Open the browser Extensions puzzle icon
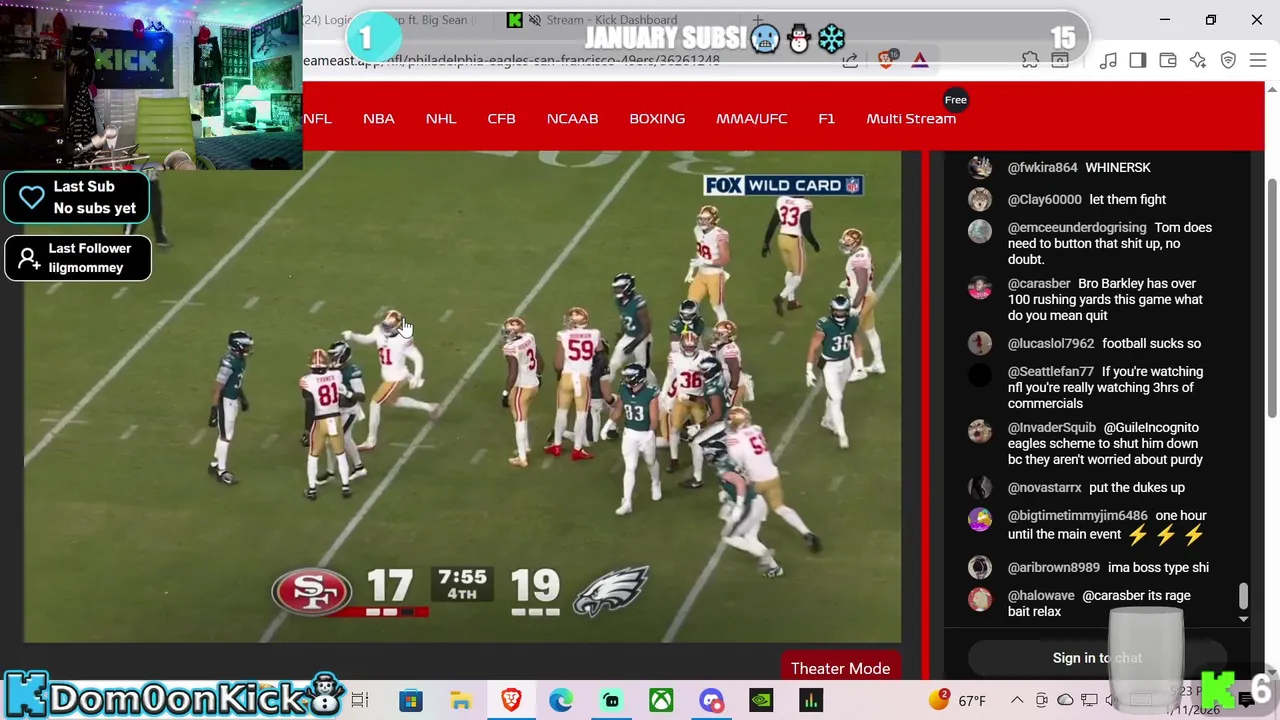The height and width of the screenshot is (720, 1280). click(x=1030, y=60)
